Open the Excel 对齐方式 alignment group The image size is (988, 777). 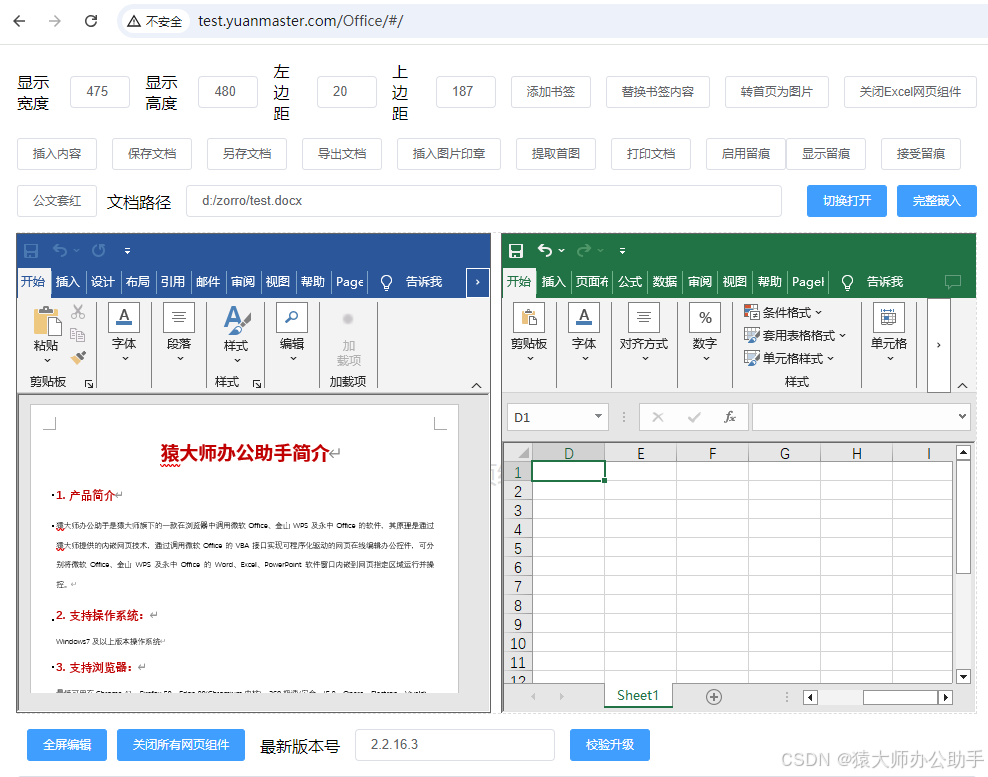(x=643, y=333)
